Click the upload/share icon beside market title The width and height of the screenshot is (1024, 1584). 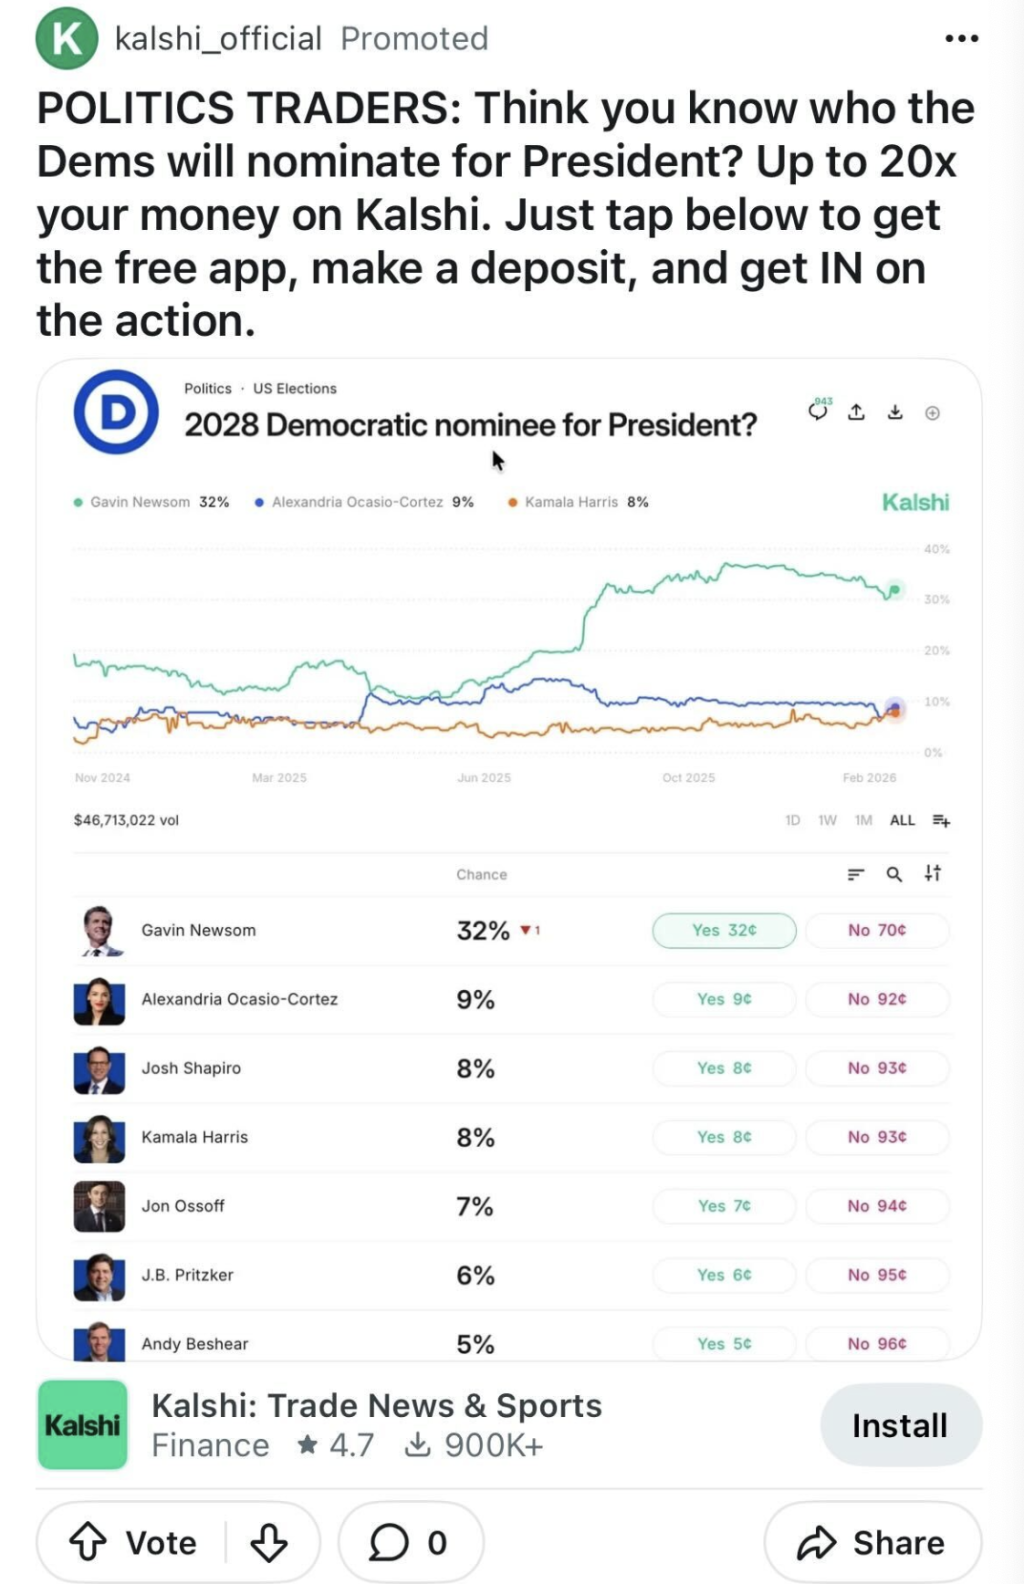(857, 412)
